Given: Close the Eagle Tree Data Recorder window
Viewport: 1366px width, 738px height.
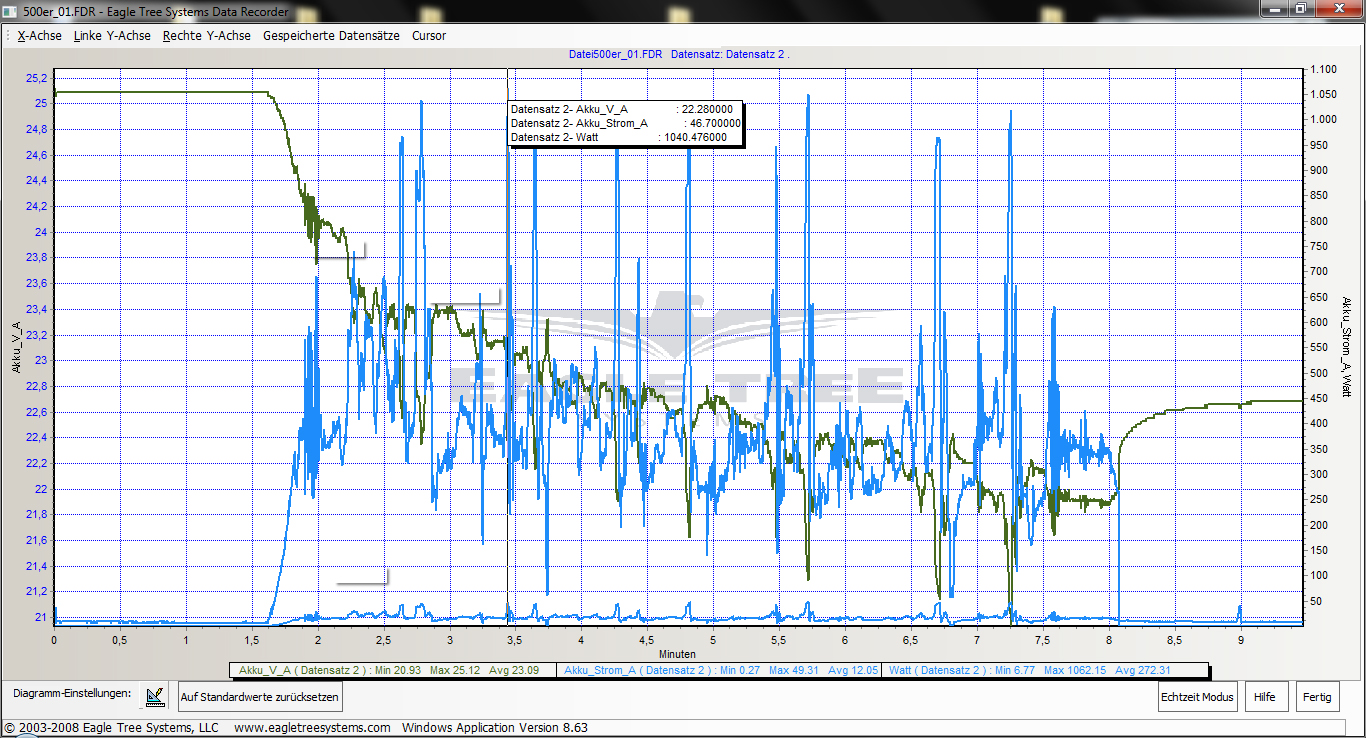Looking at the screenshot, I should click(x=1336, y=8).
